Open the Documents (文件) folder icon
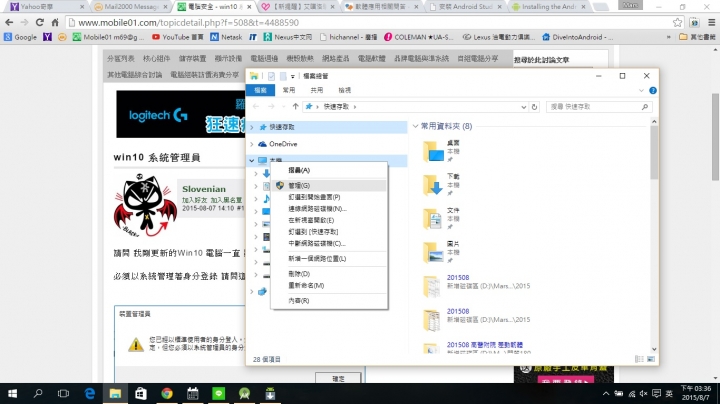Viewport: 720px width, 404px height. click(x=433, y=219)
